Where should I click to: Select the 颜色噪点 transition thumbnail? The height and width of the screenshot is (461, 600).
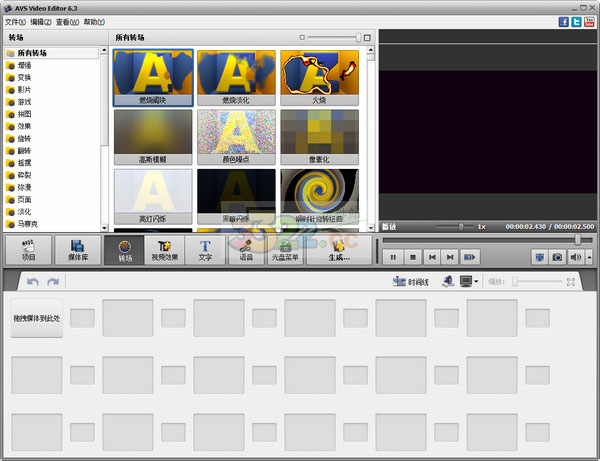[236, 137]
